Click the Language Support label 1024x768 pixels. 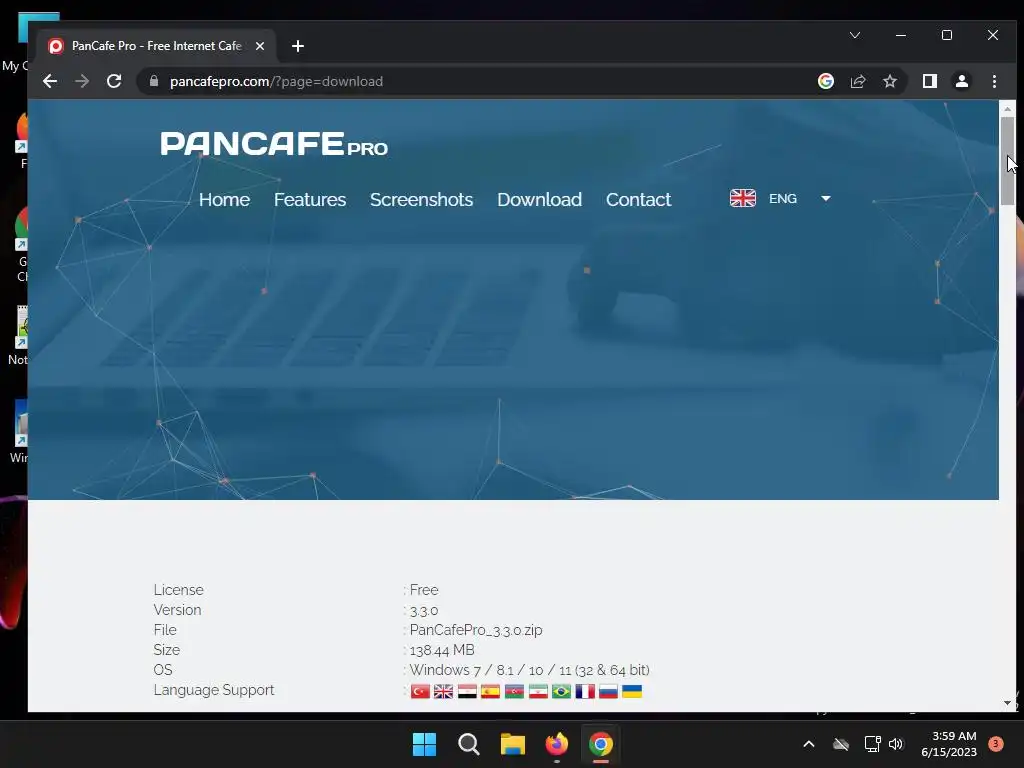[x=214, y=690]
